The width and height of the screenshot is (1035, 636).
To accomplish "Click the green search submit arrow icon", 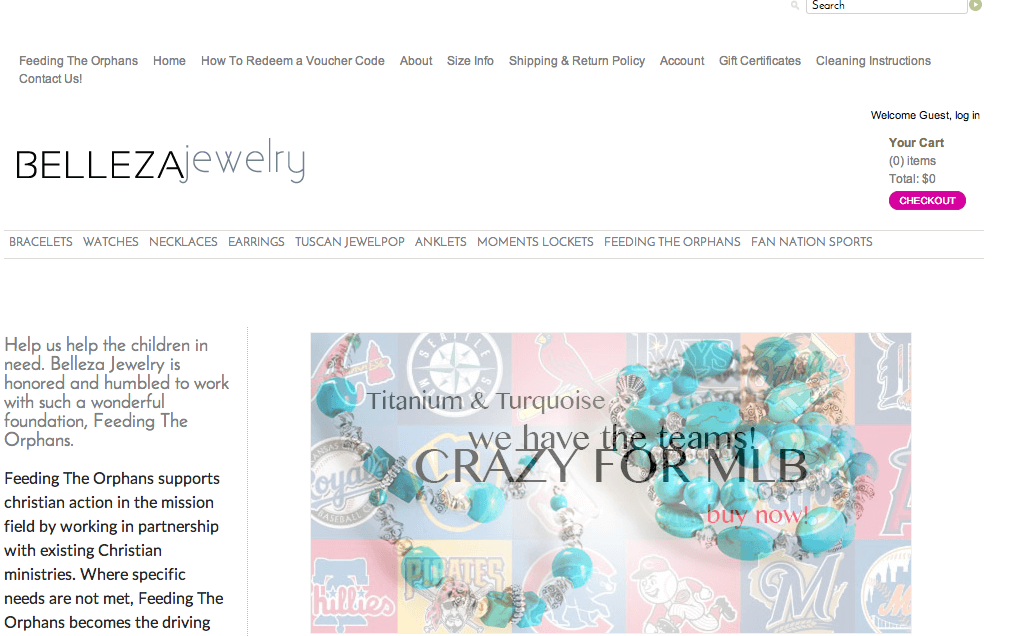I will [x=976, y=5].
